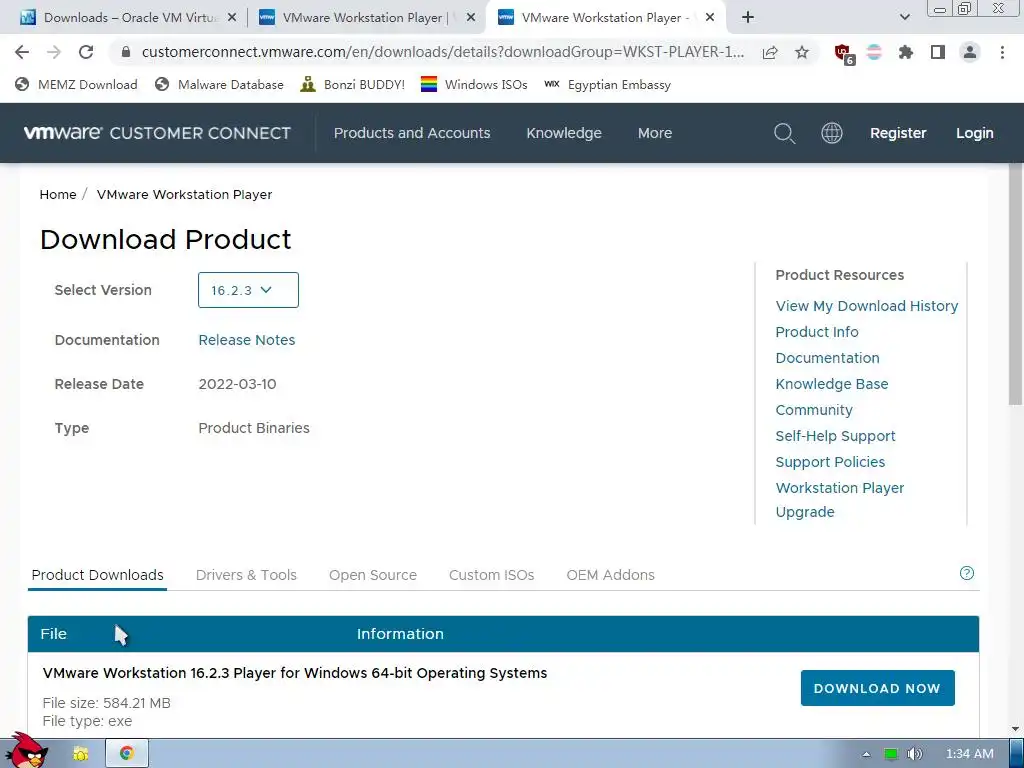Open the More menu
This screenshot has width=1024, height=768.
pyautogui.click(x=655, y=133)
